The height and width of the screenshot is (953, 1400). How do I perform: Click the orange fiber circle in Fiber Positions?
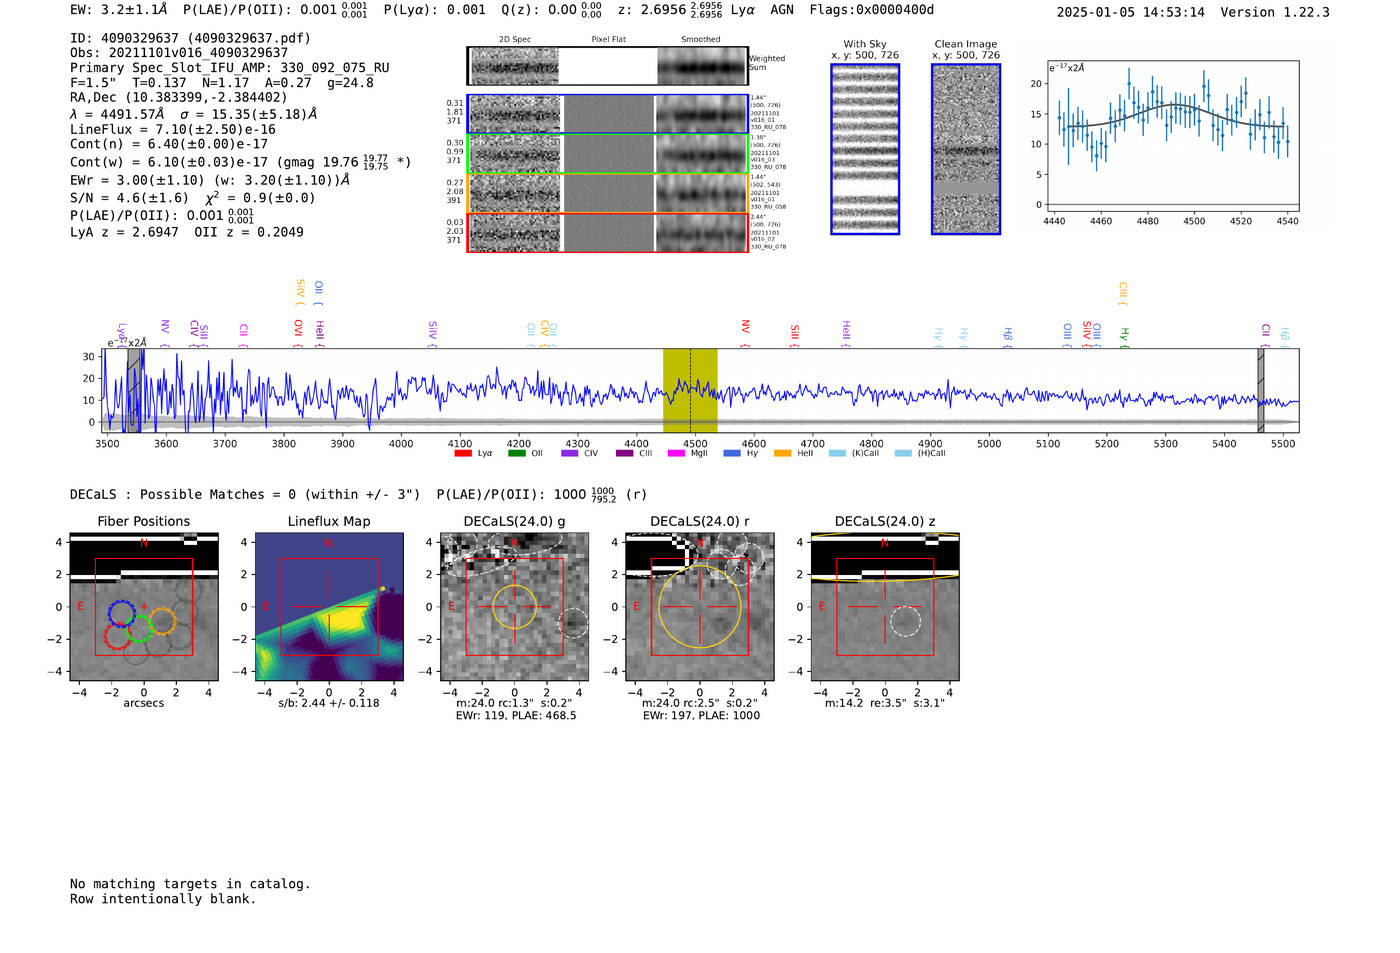click(x=162, y=621)
